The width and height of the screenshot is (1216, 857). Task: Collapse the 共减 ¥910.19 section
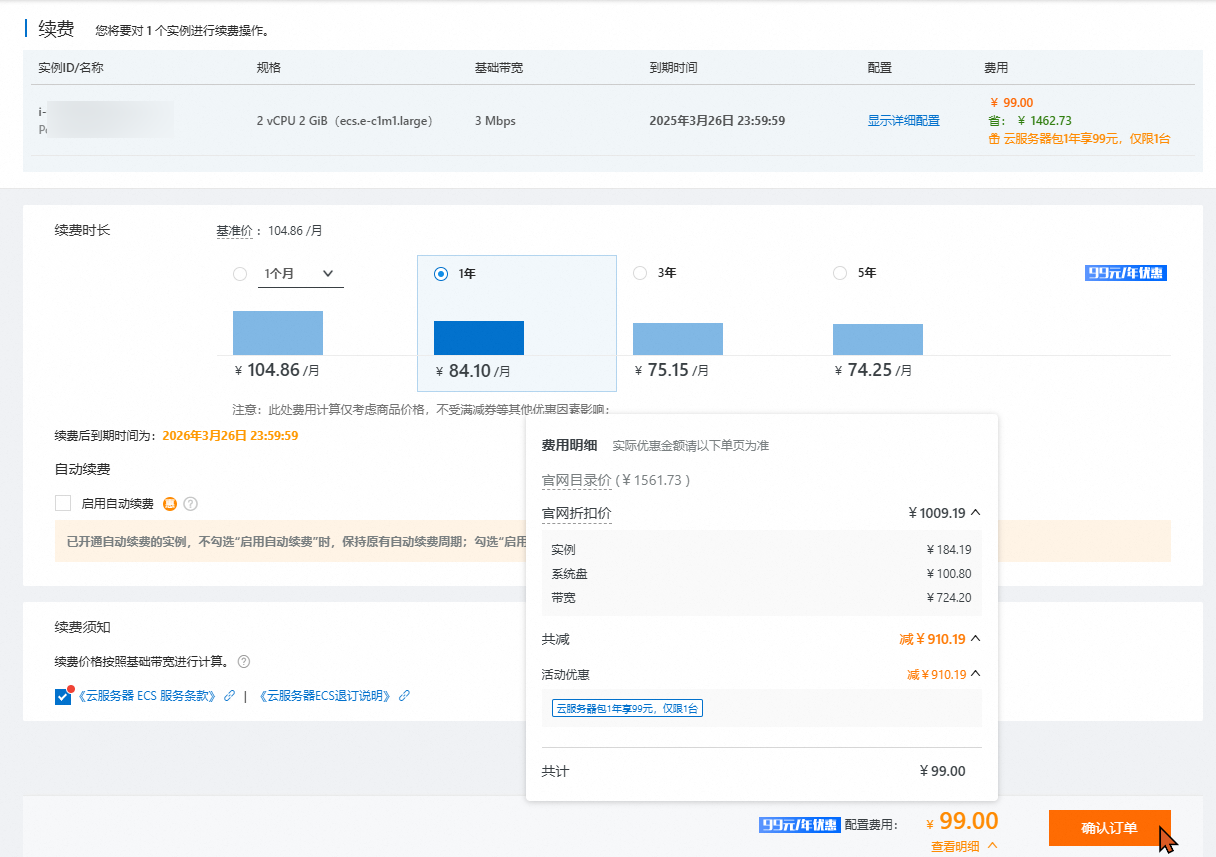[x=976, y=639]
